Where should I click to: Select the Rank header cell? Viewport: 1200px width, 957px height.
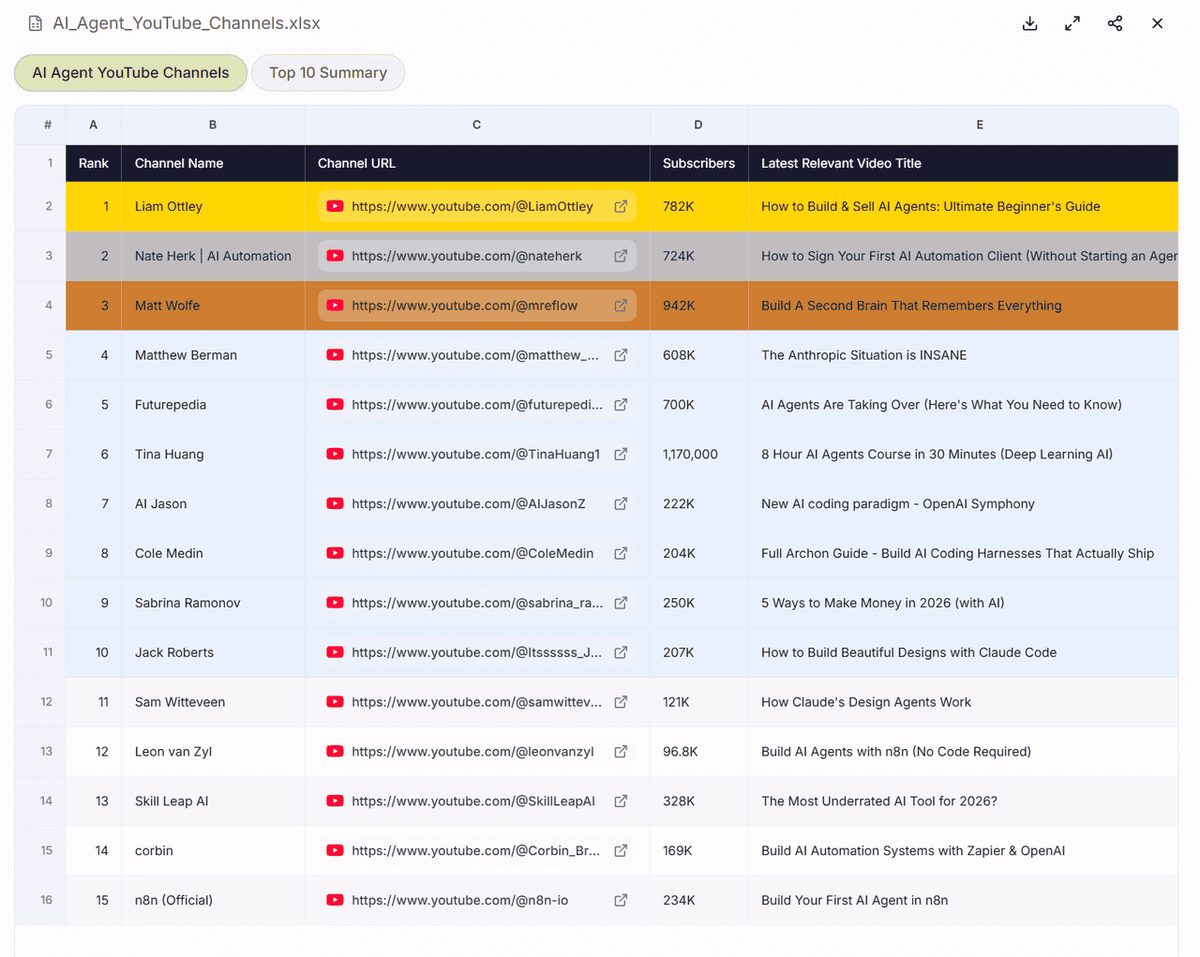coord(94,163)
